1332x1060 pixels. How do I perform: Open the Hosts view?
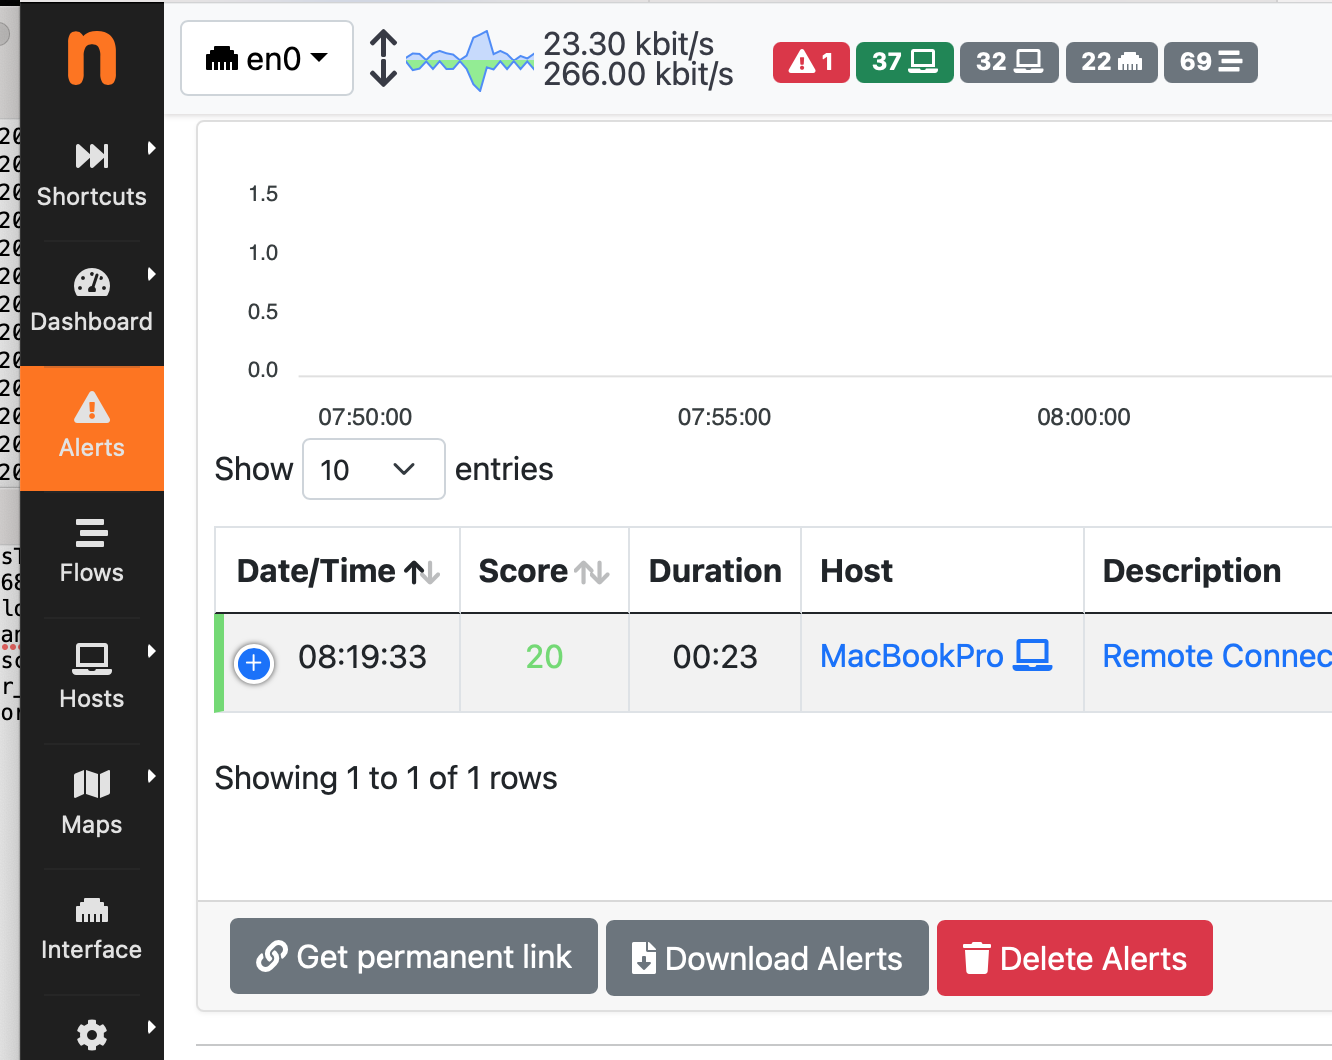click(91, 678)
